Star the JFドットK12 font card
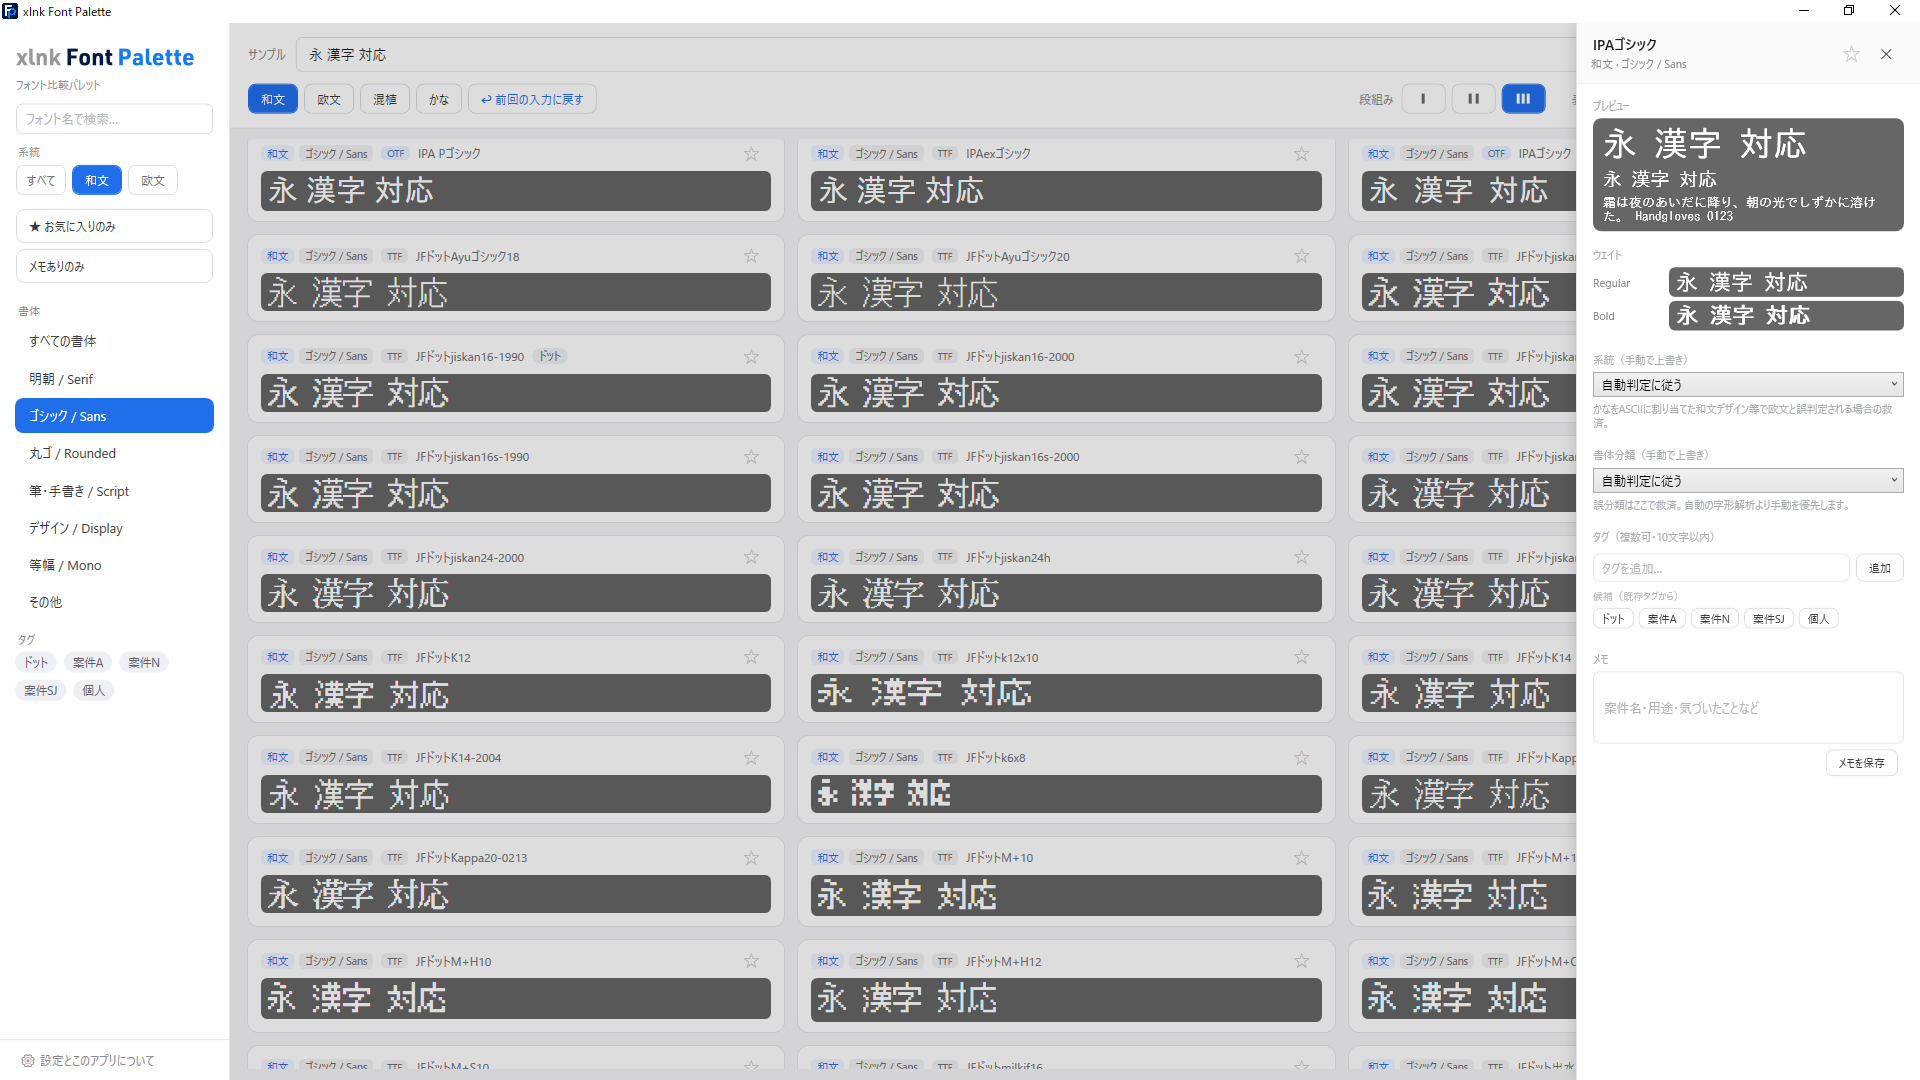This screenshot has width=1920, height=1080. [751, 657]
